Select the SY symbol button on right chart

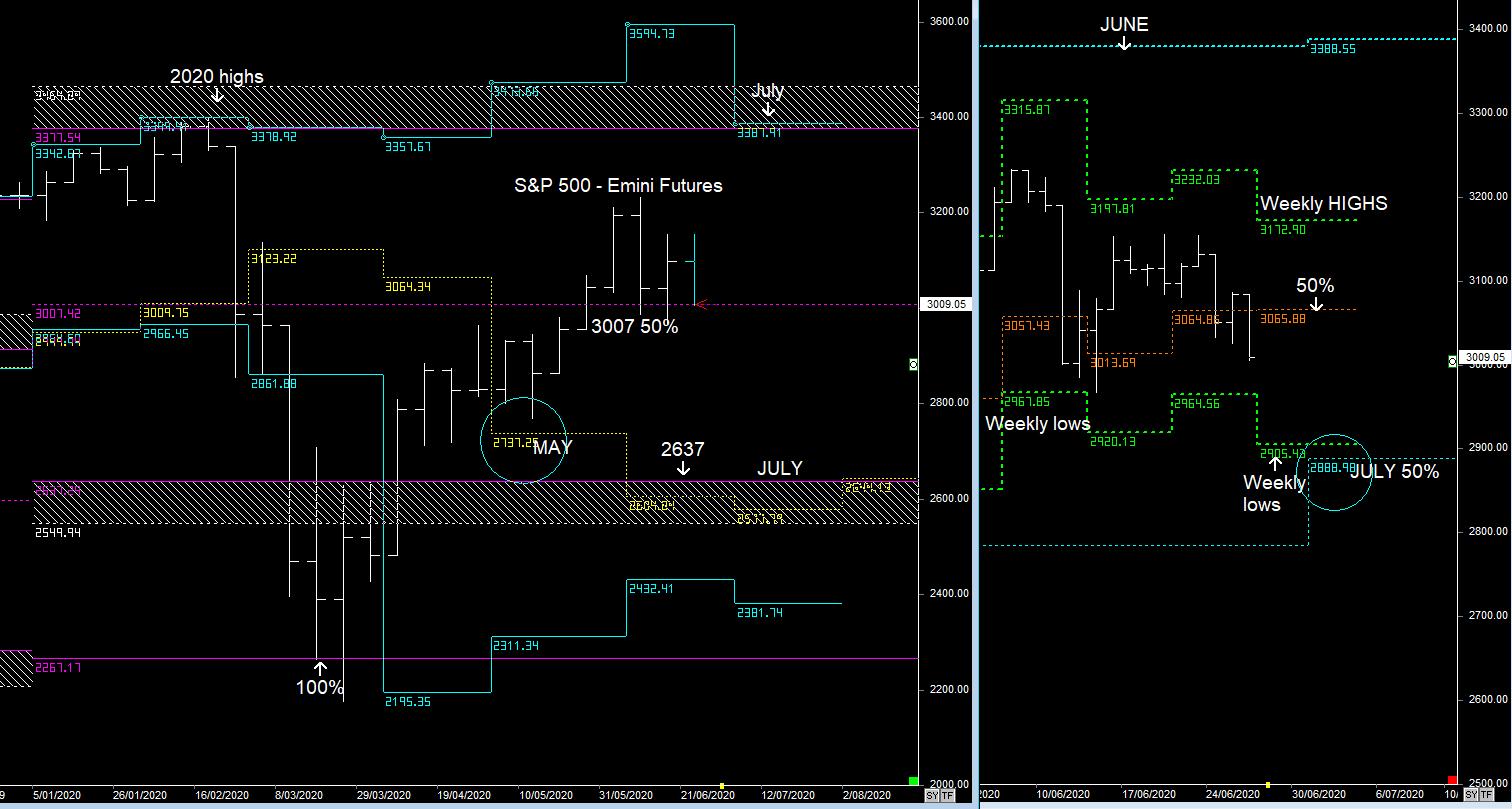pos(1471,794)
